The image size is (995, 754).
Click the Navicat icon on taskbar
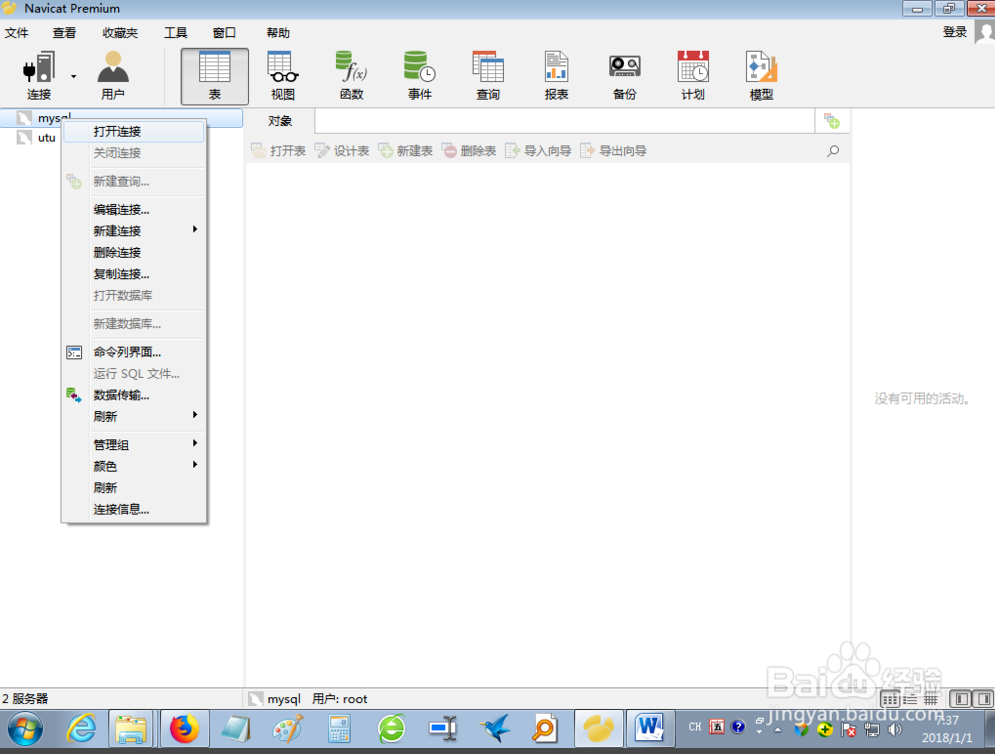pos(598,729)
